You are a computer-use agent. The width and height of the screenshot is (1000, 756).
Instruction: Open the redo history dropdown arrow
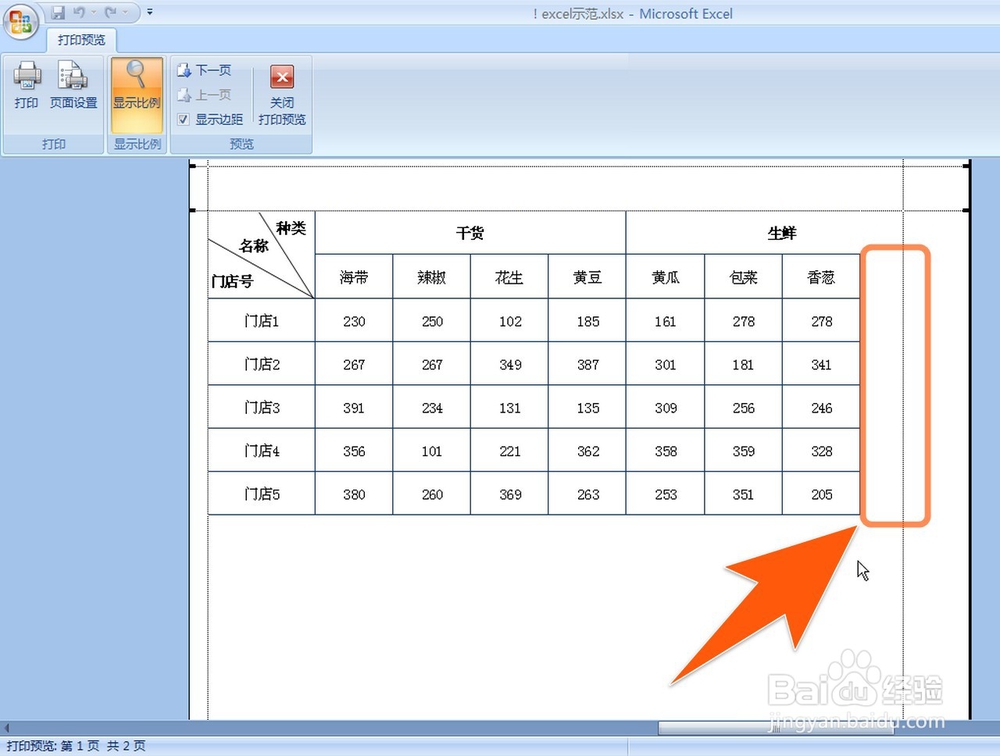coord(125,12)
